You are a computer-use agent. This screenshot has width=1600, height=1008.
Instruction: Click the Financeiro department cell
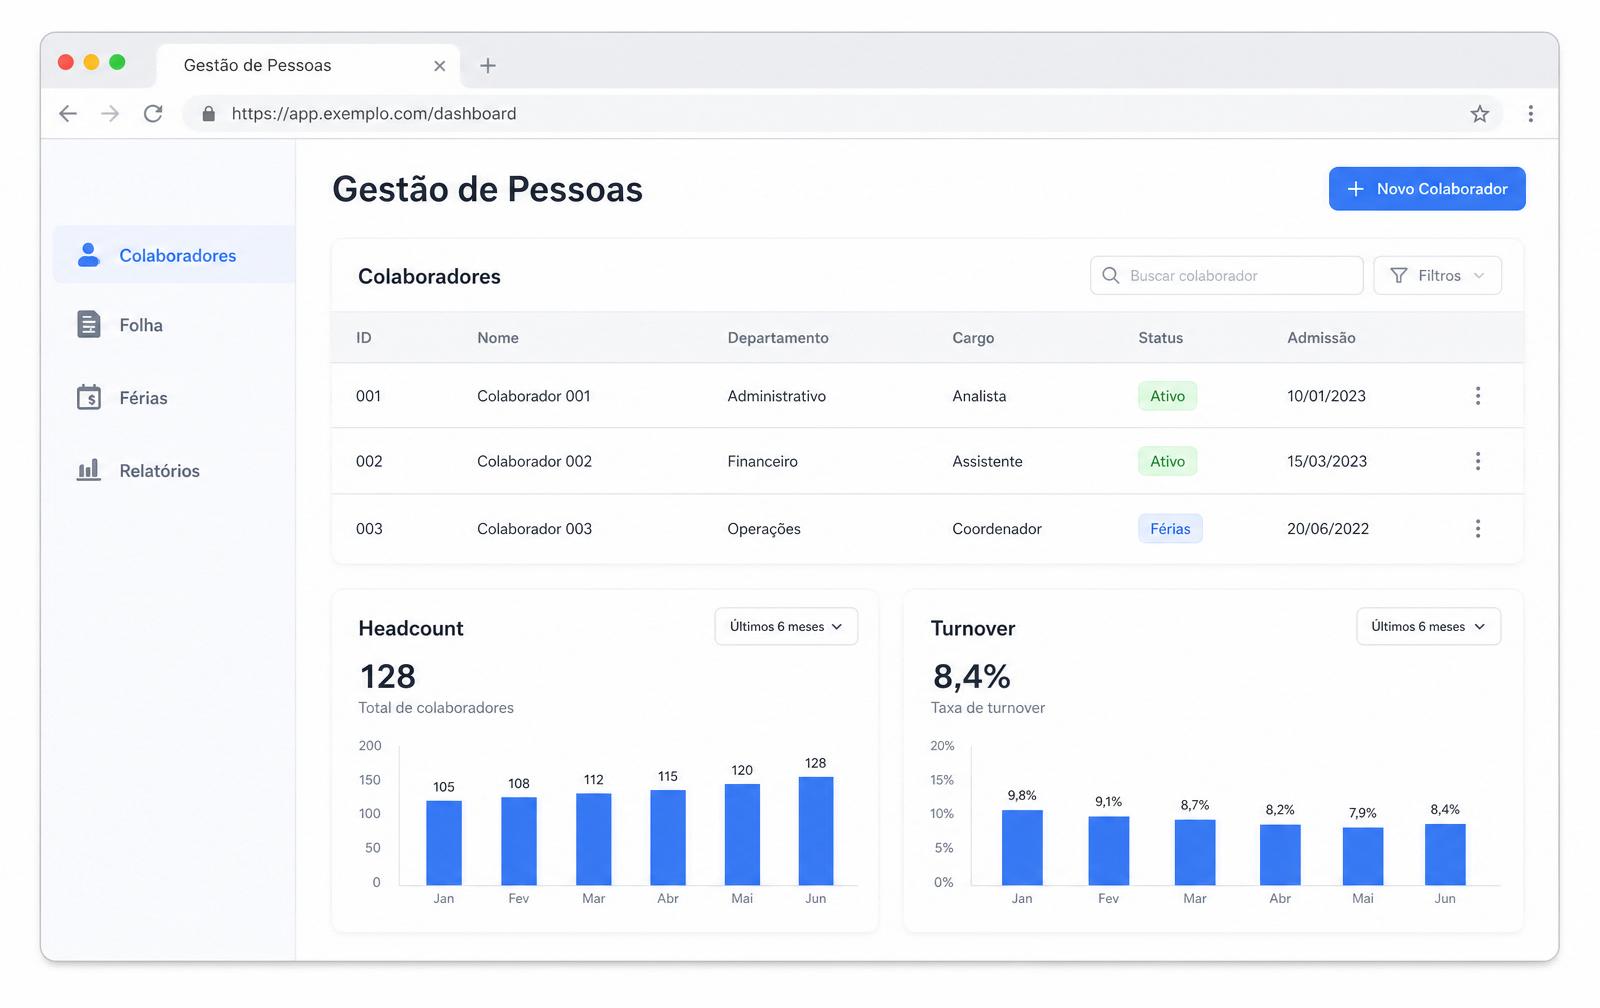(x=763, y=461)
